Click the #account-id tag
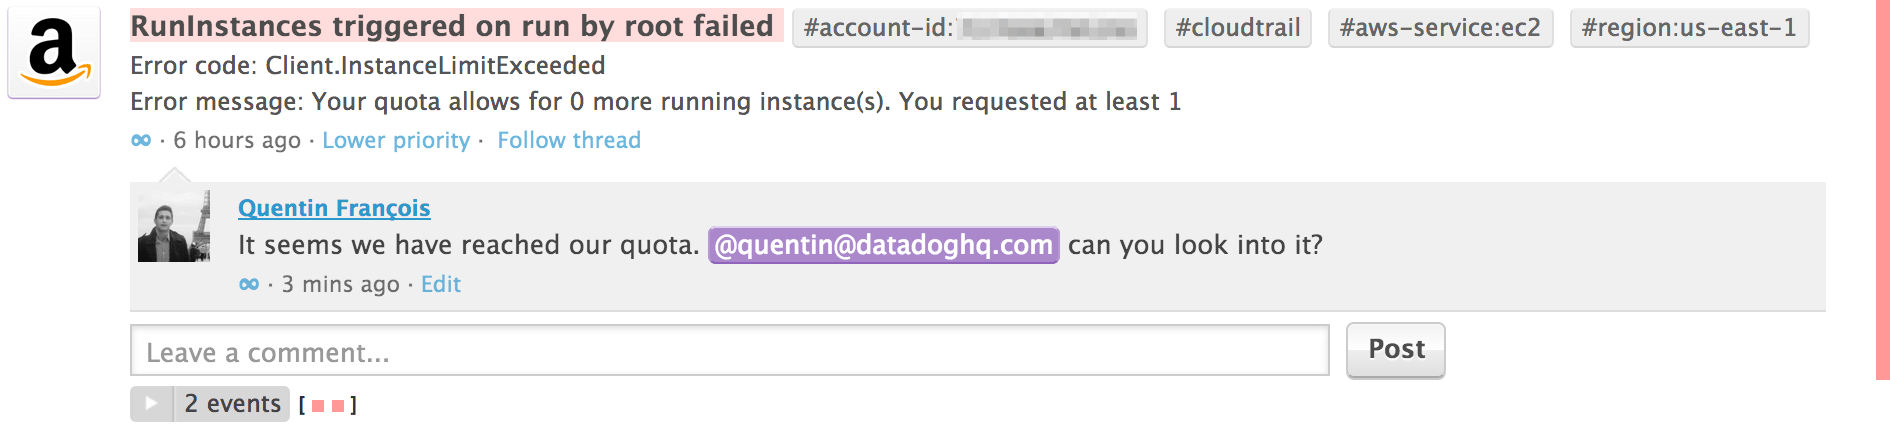Image resolution: width=1890 pixels, height=430 pixels. click(x=969, y=28)
